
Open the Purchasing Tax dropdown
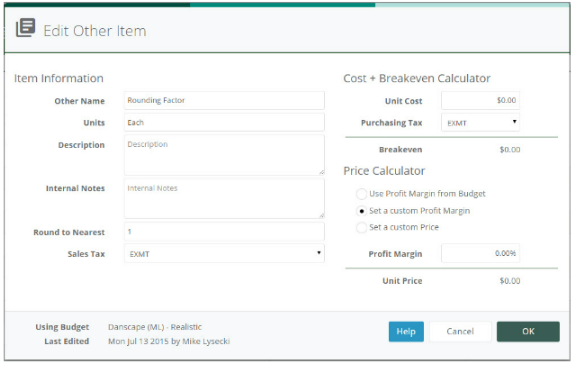click(x=480, y=123)
